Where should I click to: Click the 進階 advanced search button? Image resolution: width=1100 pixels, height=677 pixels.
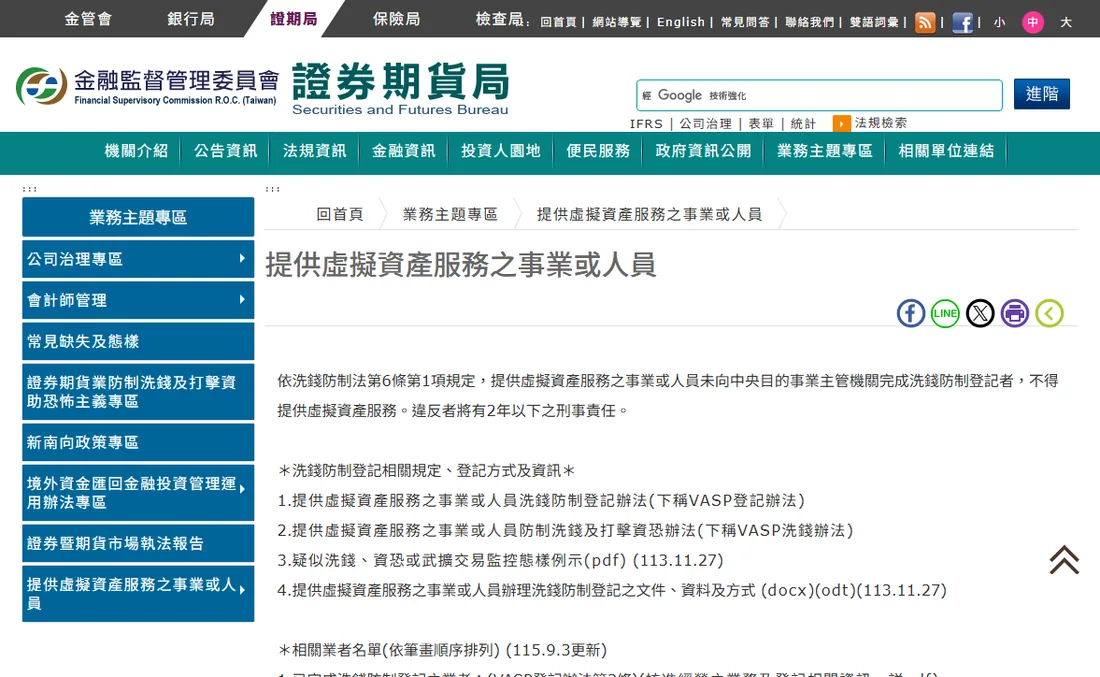(x=1041, y=94)
